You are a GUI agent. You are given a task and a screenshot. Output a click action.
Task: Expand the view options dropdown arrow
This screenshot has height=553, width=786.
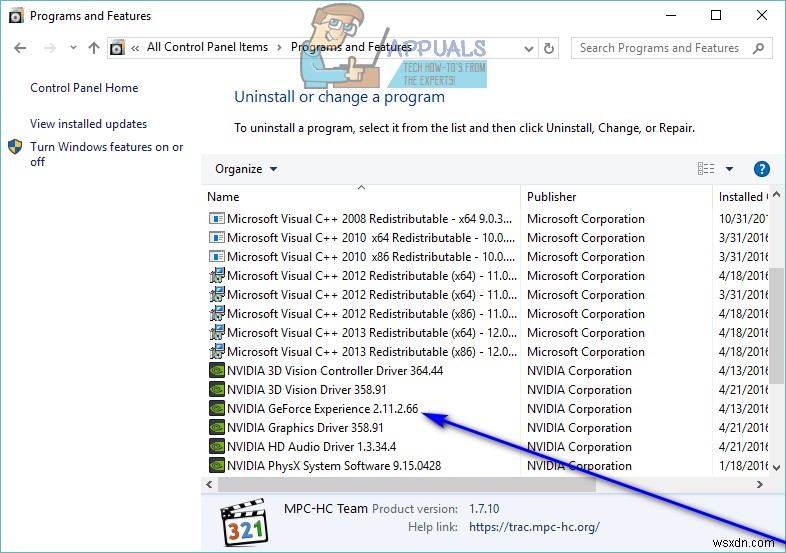(x=729, y=169)
